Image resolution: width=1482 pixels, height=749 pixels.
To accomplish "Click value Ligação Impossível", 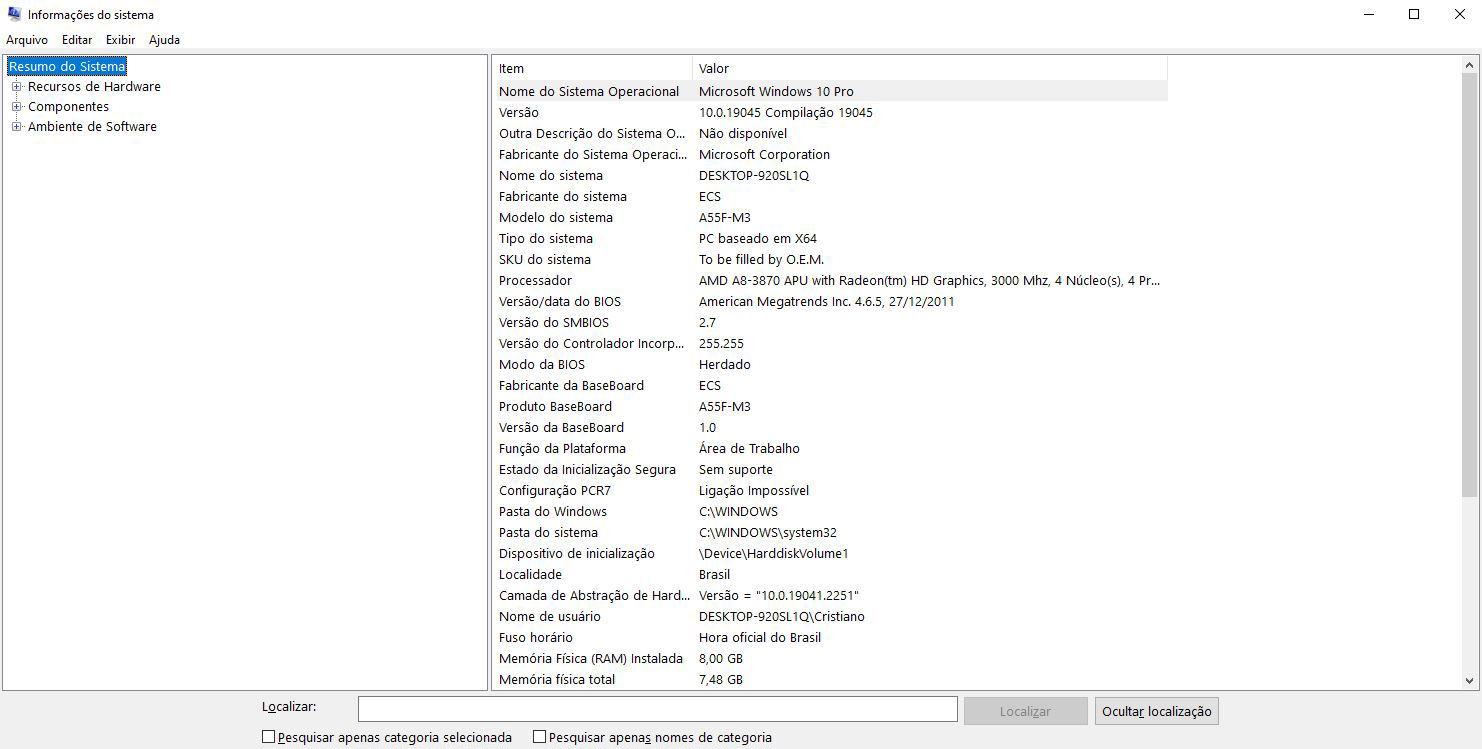I will [x=754, y=490].
